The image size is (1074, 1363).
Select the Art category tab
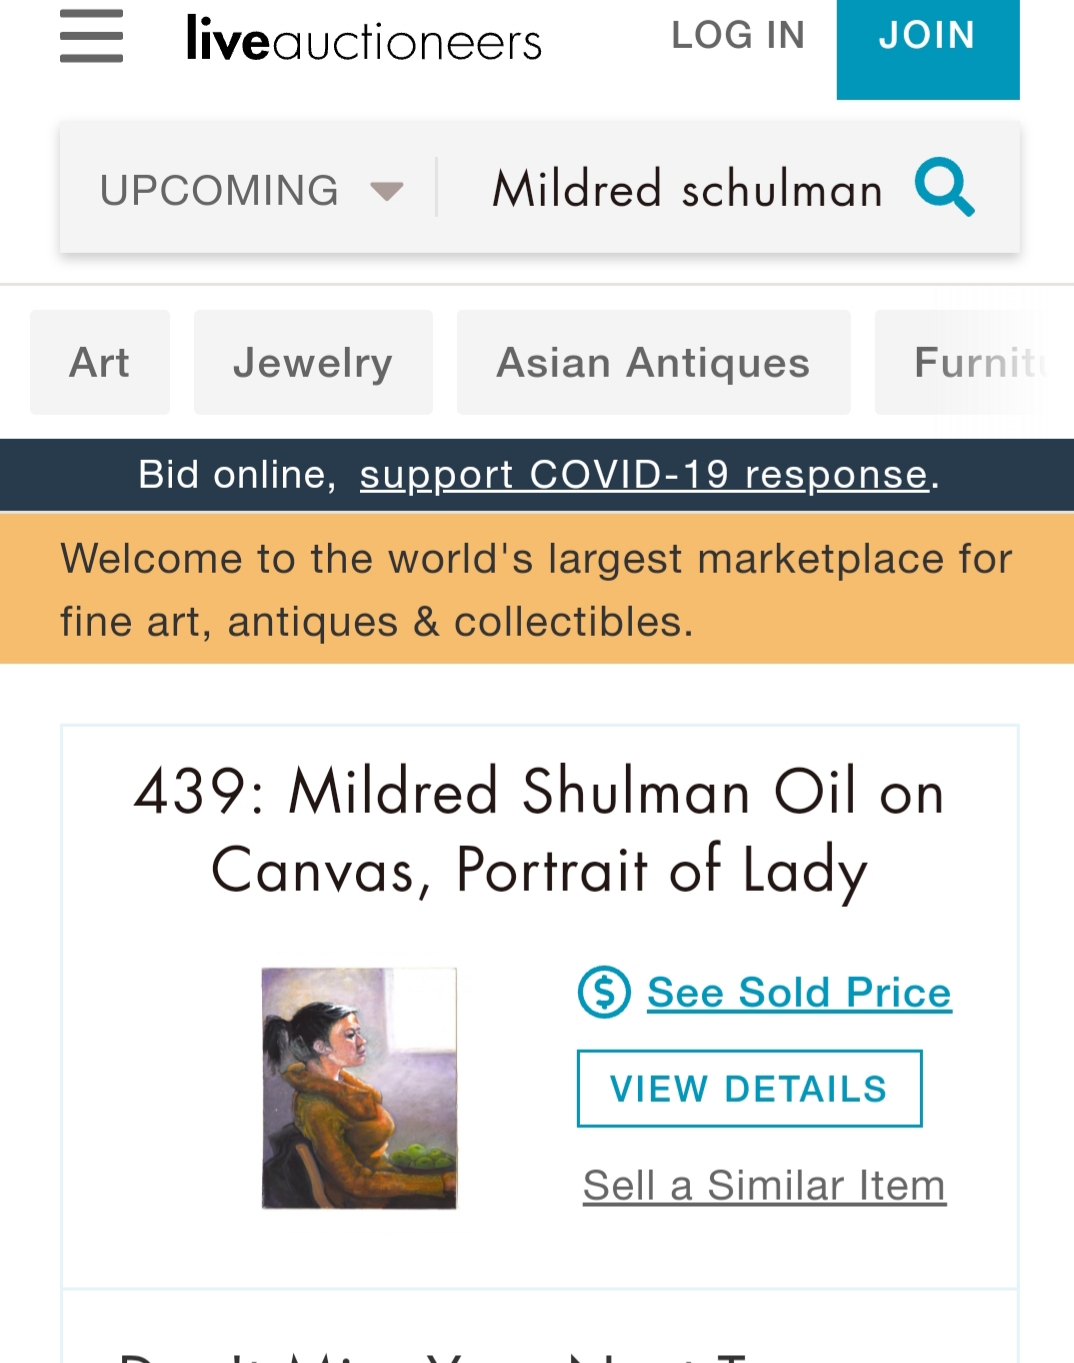tap(100, 362)
